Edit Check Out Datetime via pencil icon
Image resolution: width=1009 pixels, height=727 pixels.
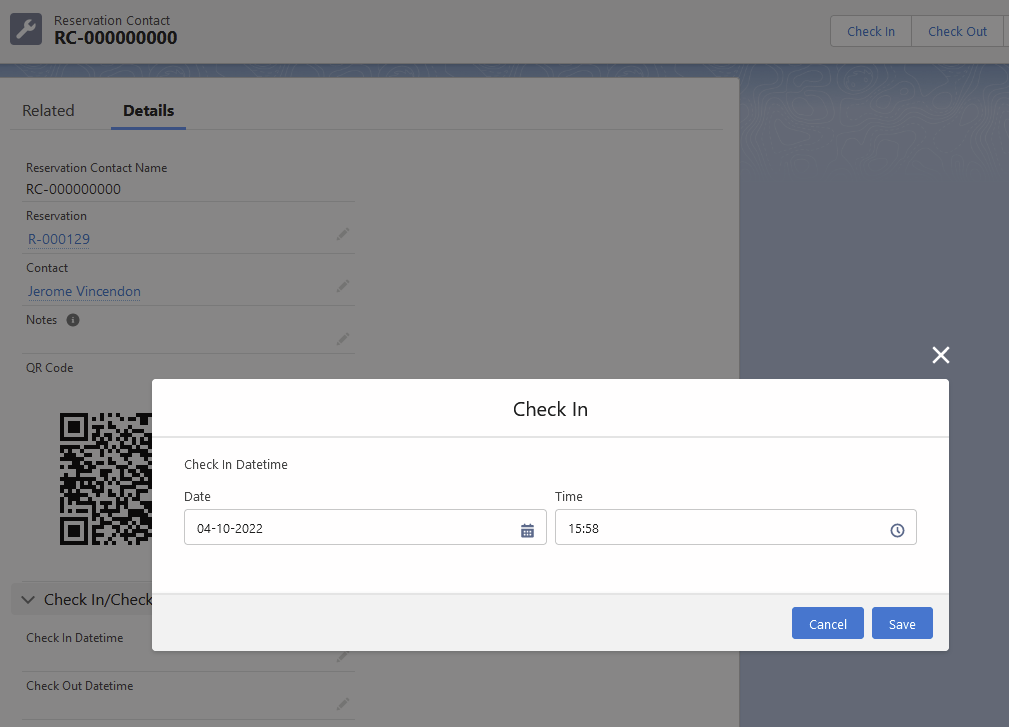tap(343, 704)
